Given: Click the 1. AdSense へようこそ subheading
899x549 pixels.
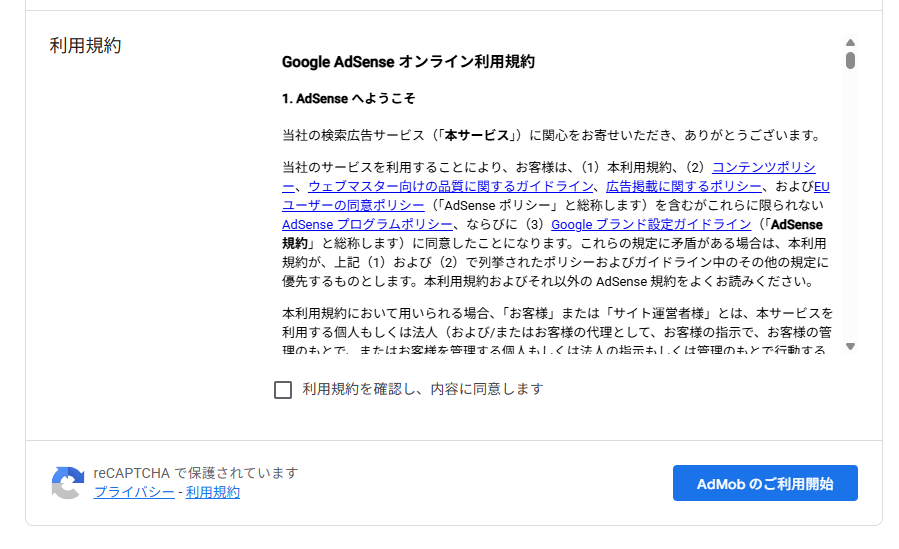Looking at the screenshot, I should [348, 99].
